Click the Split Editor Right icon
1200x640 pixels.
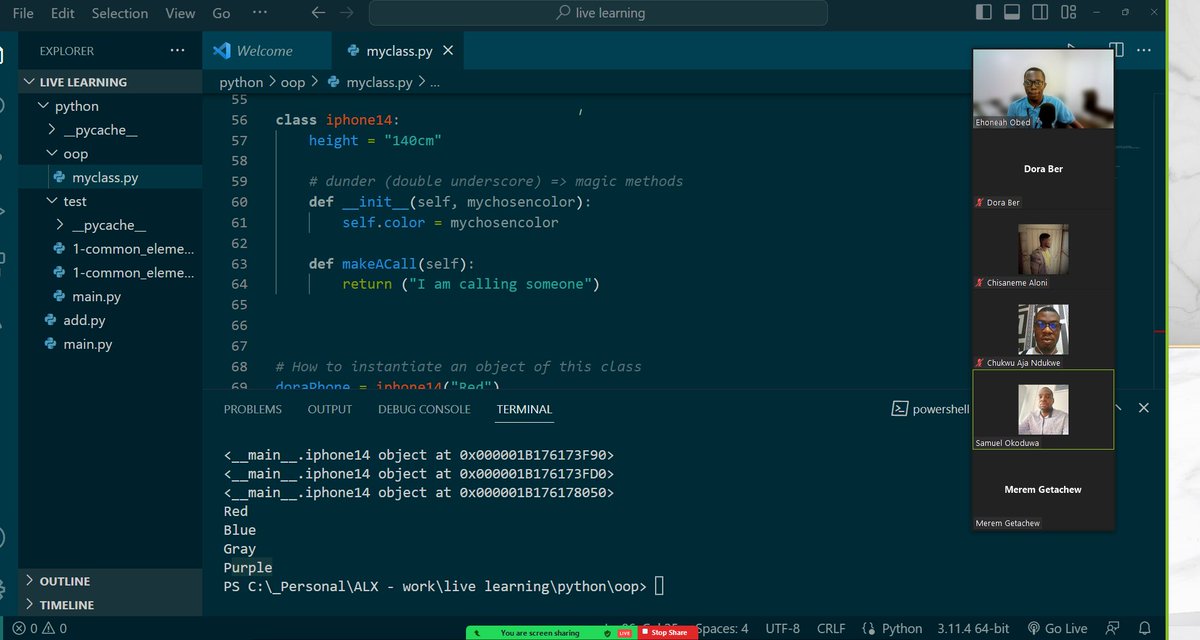[1116, 50]
